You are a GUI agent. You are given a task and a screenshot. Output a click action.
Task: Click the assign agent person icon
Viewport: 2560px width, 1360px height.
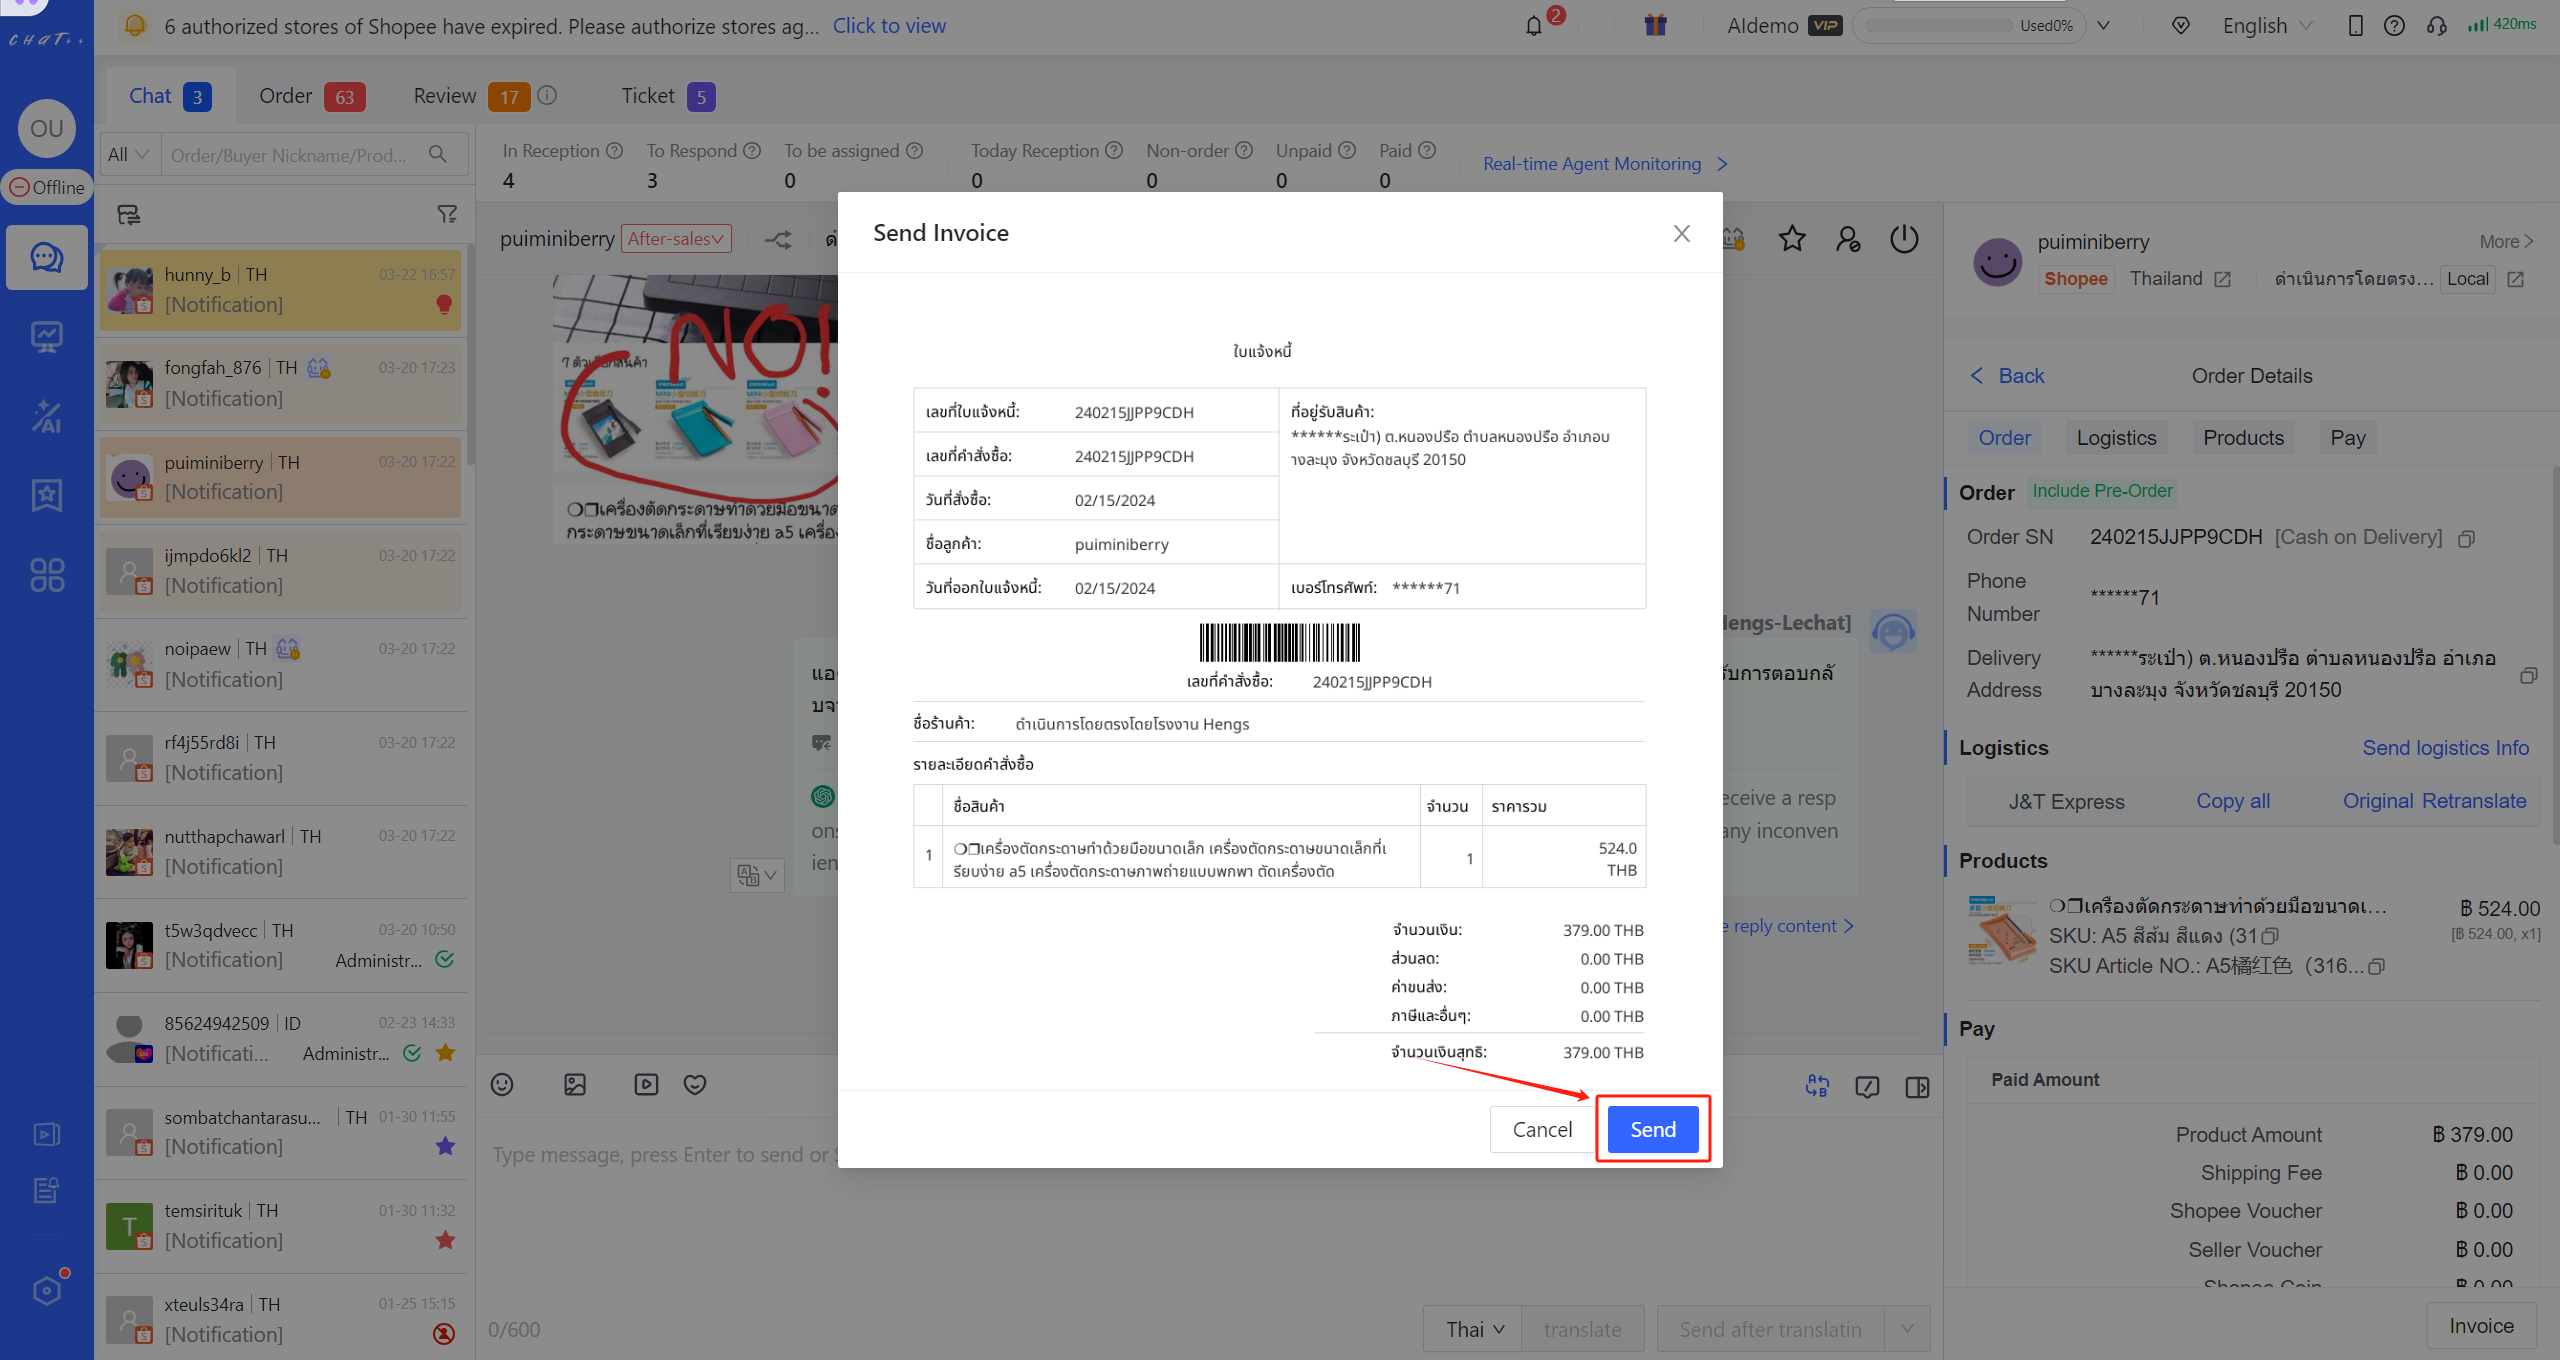[x=1848, y=239]
